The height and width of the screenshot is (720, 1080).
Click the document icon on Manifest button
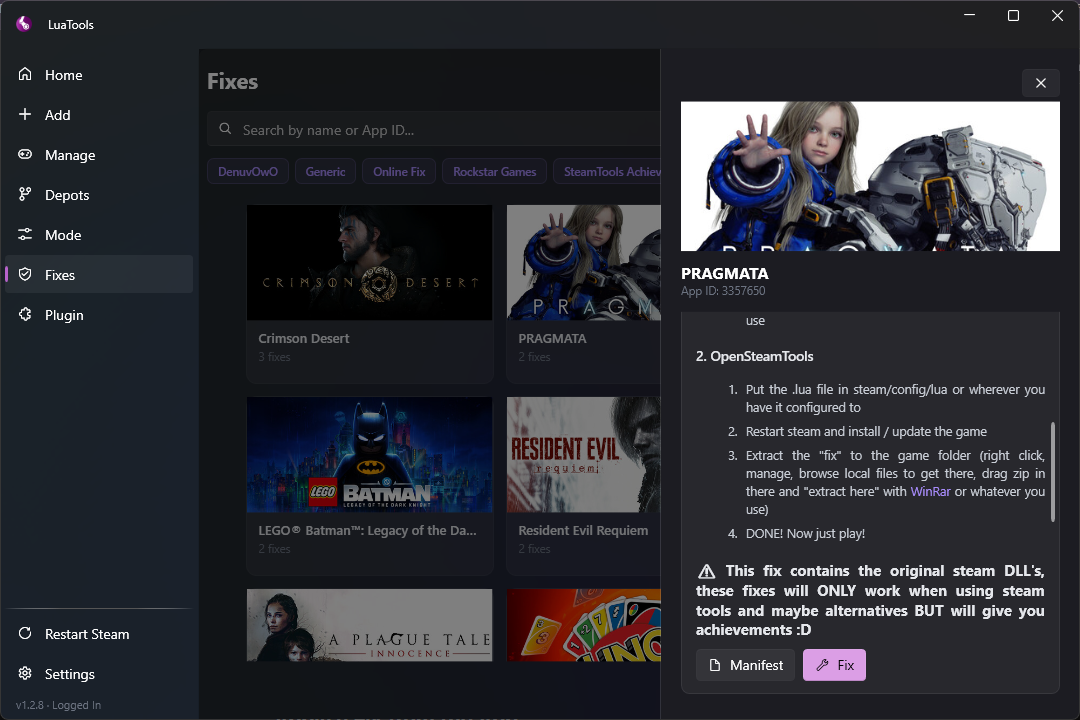click(x=715, y=665)
